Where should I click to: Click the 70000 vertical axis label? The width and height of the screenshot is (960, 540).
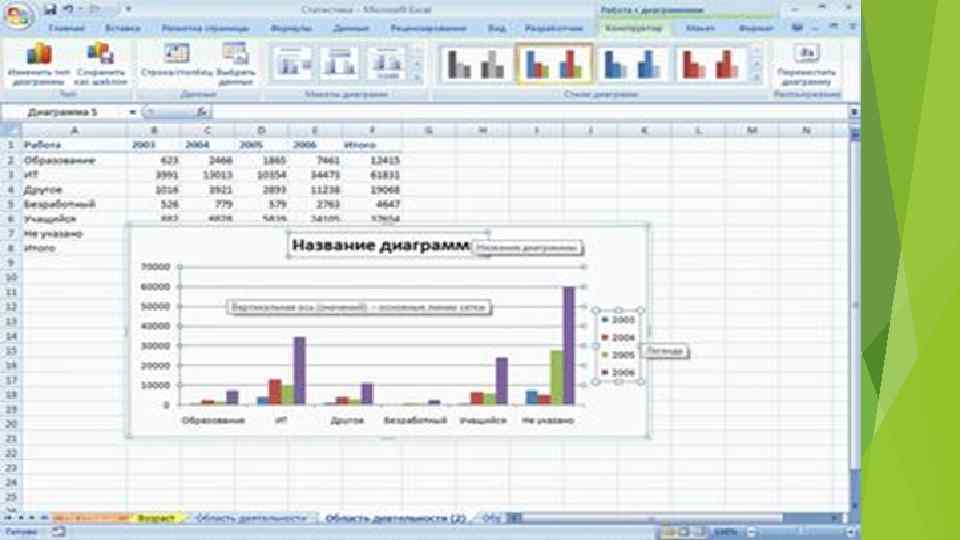pos(155,267)
